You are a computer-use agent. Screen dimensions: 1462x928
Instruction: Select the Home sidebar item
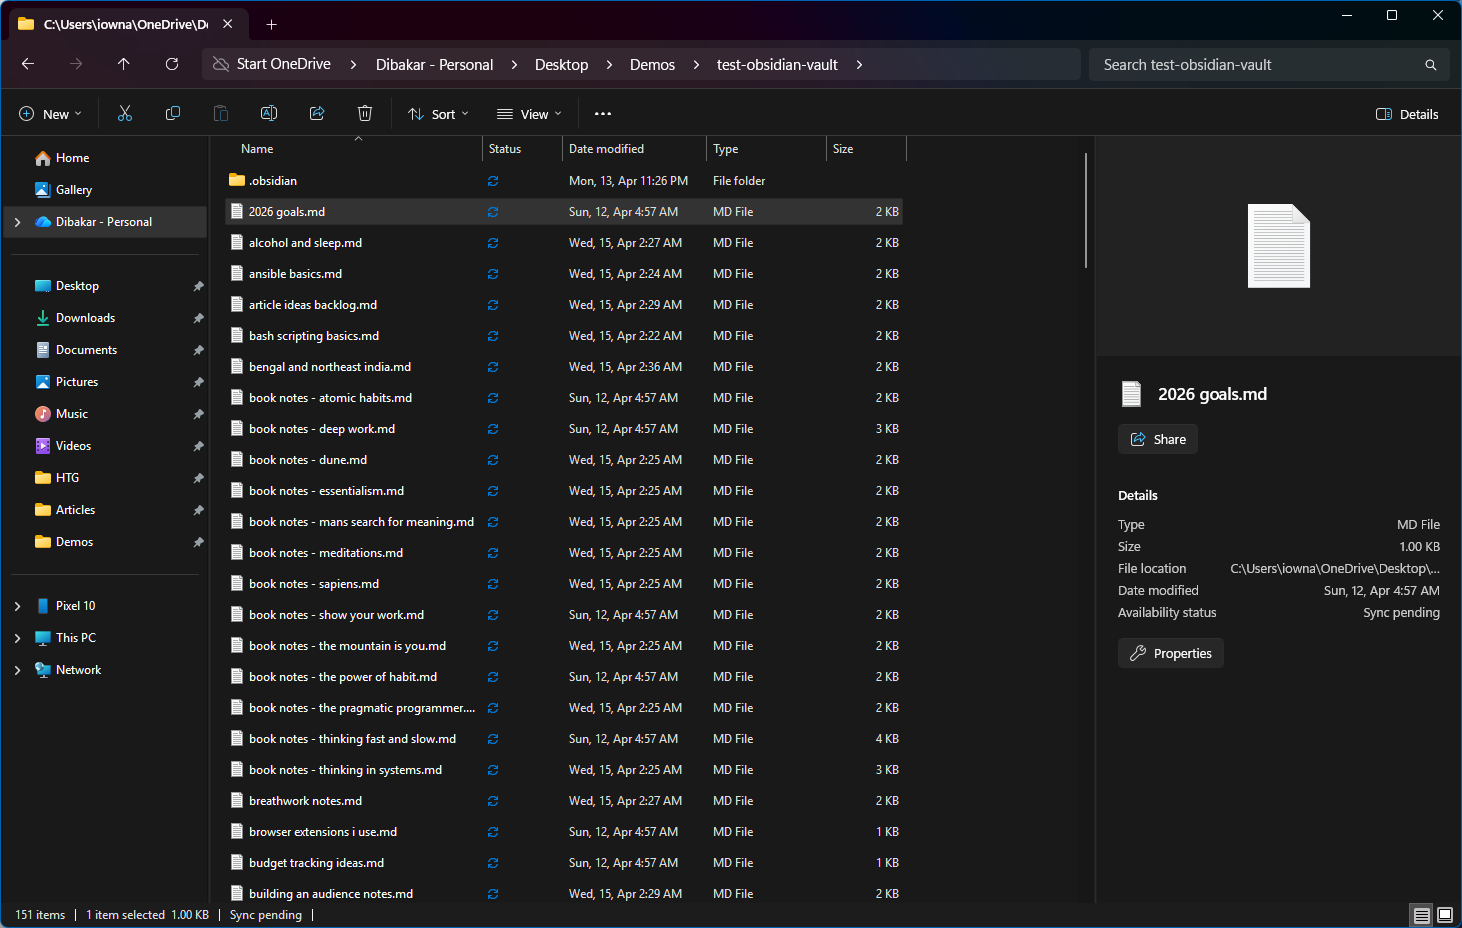72,158
